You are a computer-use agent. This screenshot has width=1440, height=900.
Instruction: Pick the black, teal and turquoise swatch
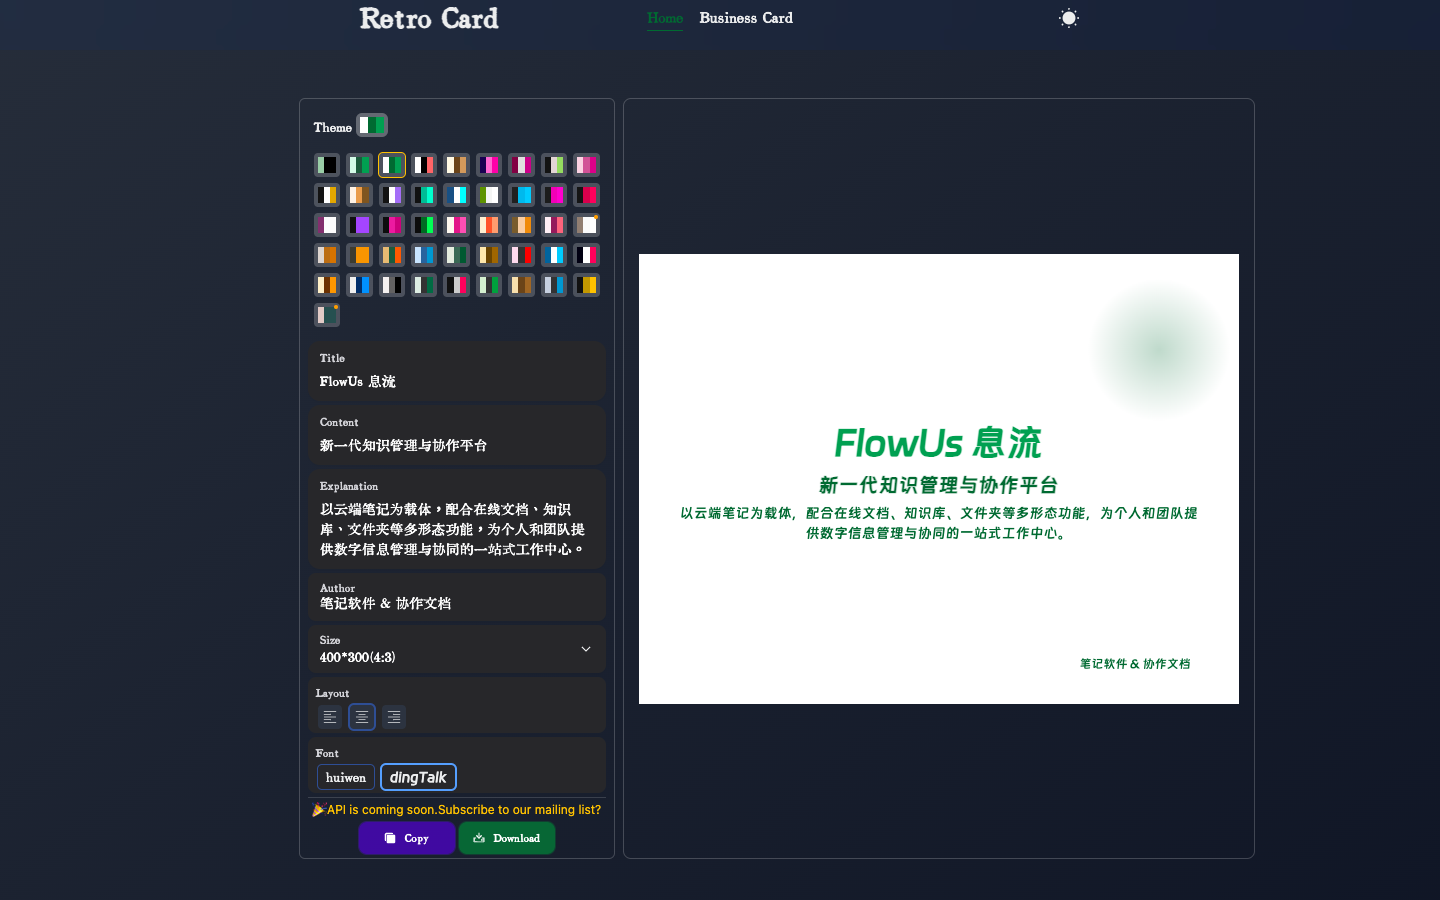[424, 195]
